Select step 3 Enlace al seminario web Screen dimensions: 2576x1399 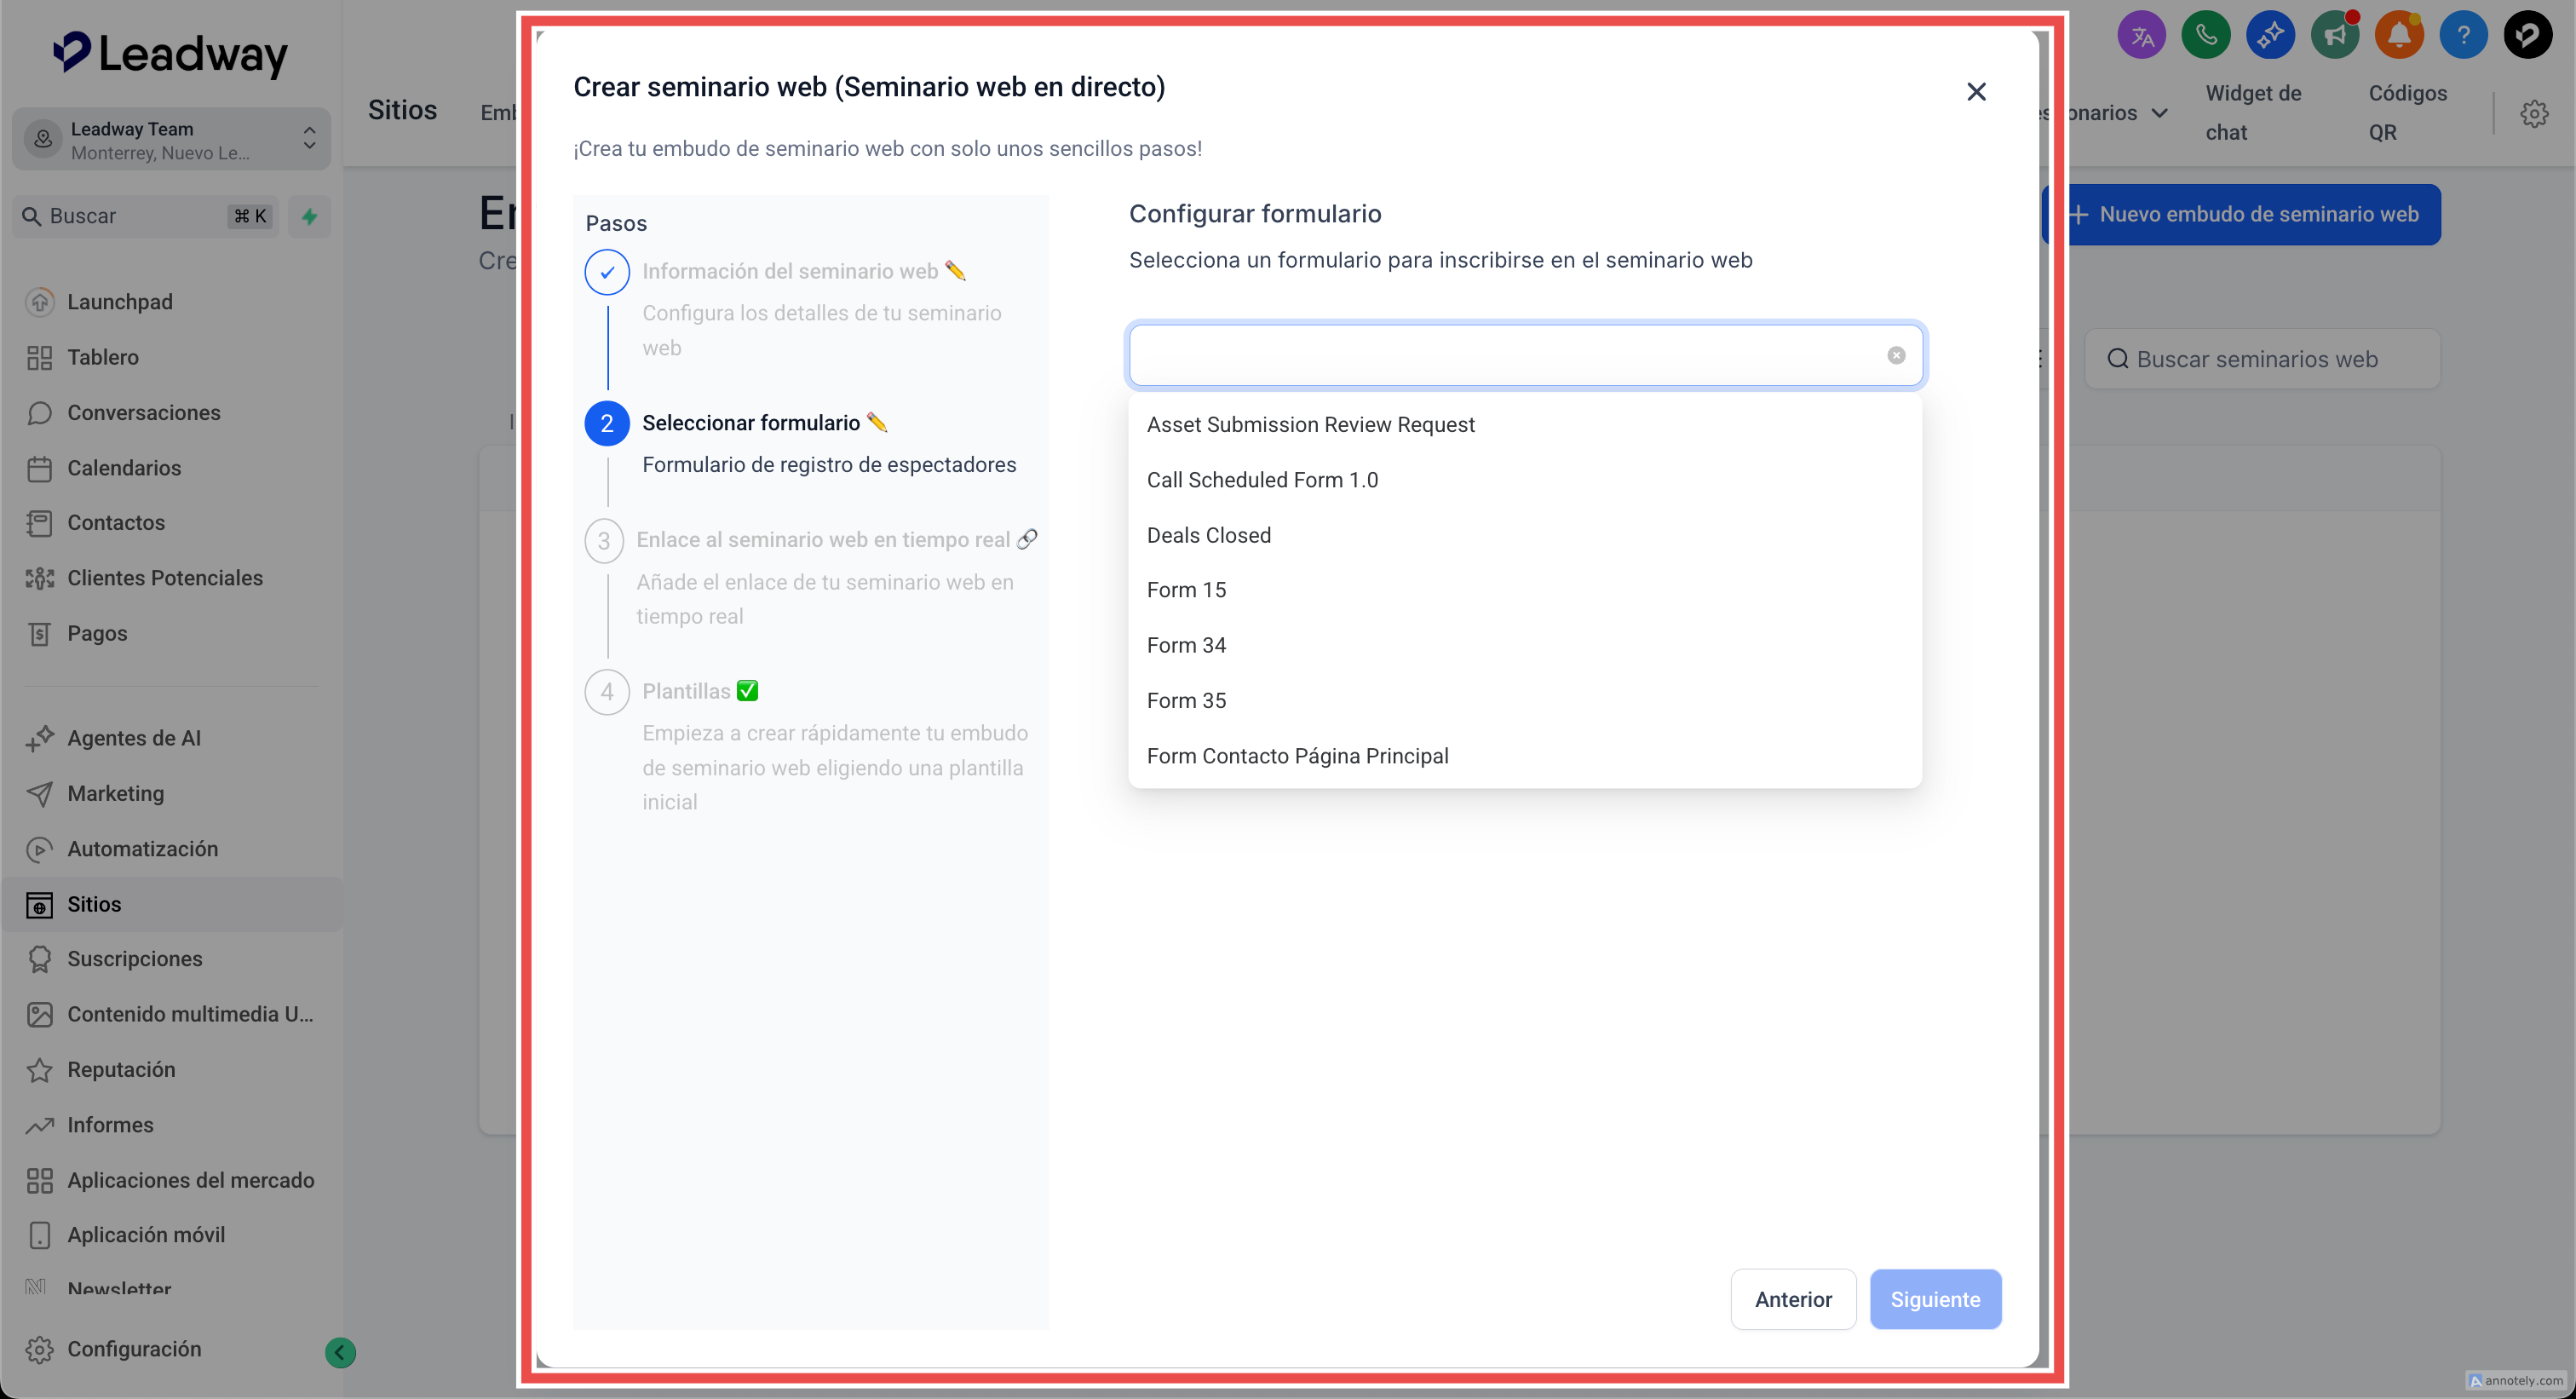click(822, 540)
